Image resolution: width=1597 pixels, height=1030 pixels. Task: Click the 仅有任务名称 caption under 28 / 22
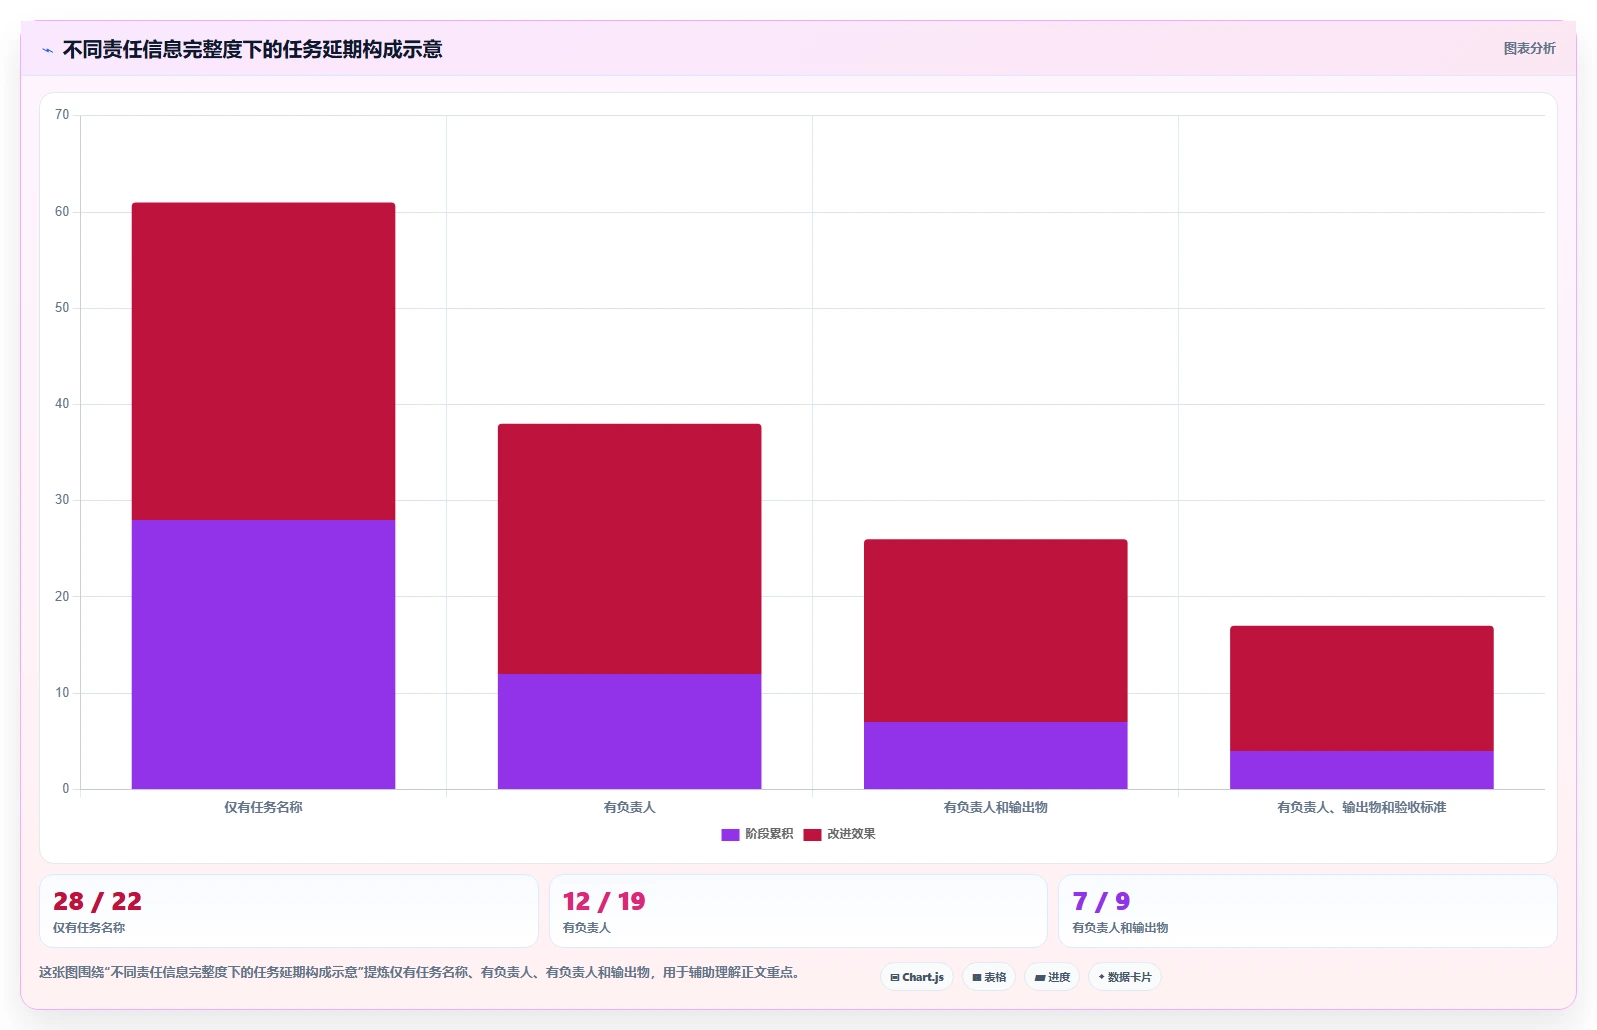click(89, 928)
